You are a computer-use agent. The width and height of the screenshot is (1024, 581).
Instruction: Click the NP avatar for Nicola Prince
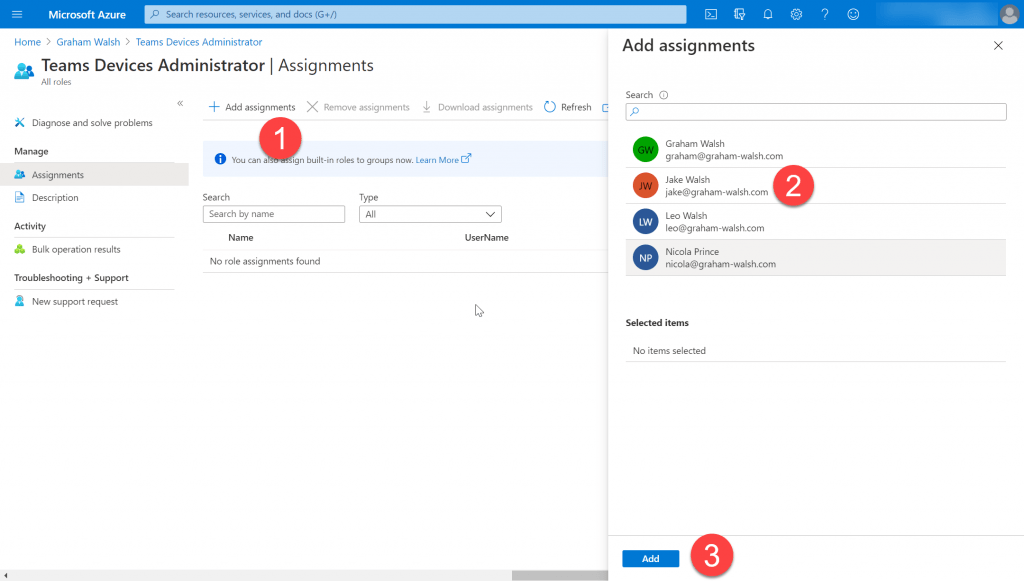point(645,257)
